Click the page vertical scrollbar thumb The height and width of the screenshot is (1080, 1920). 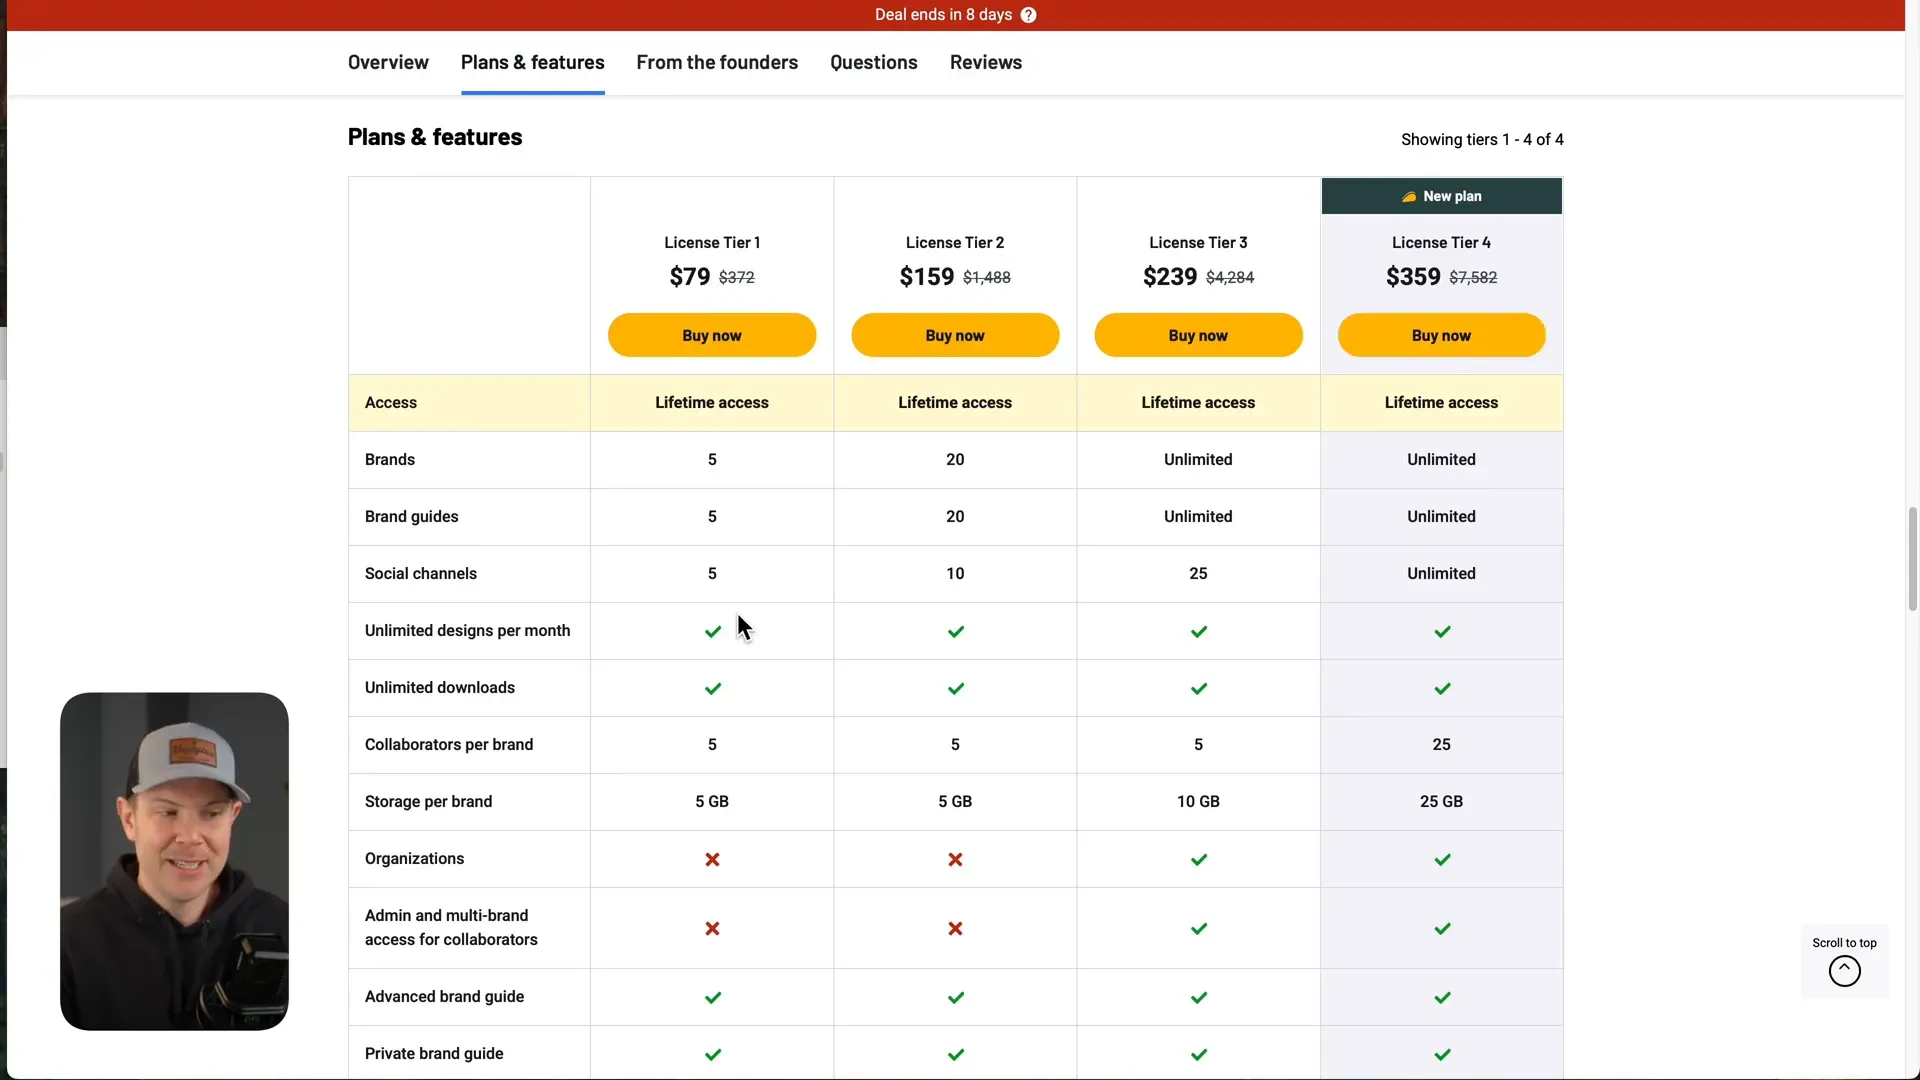(1912, 560)
